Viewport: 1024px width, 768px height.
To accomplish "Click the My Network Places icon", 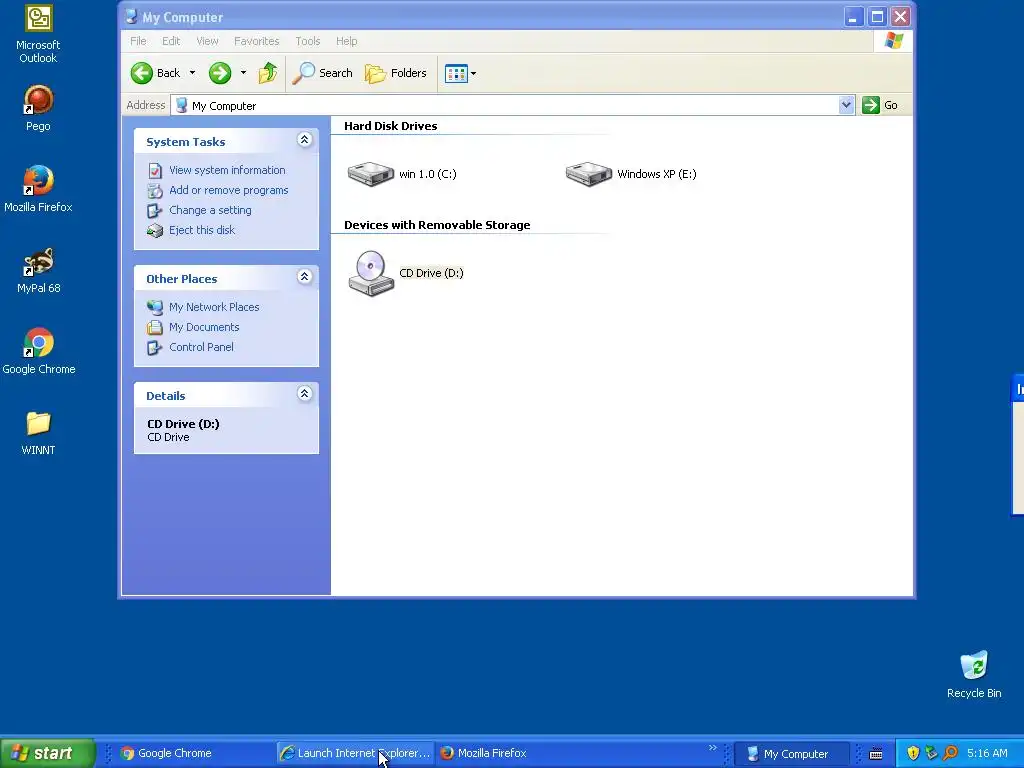I will 155,307.
